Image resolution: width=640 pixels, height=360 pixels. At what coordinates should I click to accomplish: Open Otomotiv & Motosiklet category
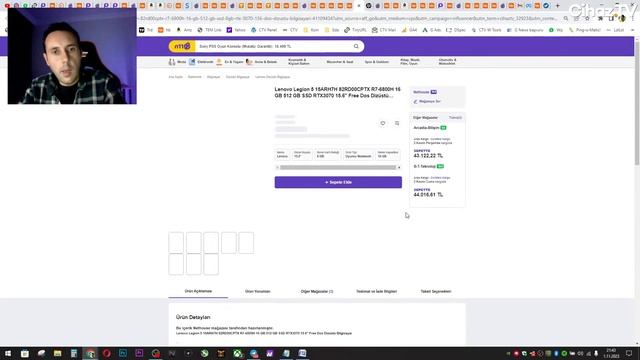tap(447, 62)
